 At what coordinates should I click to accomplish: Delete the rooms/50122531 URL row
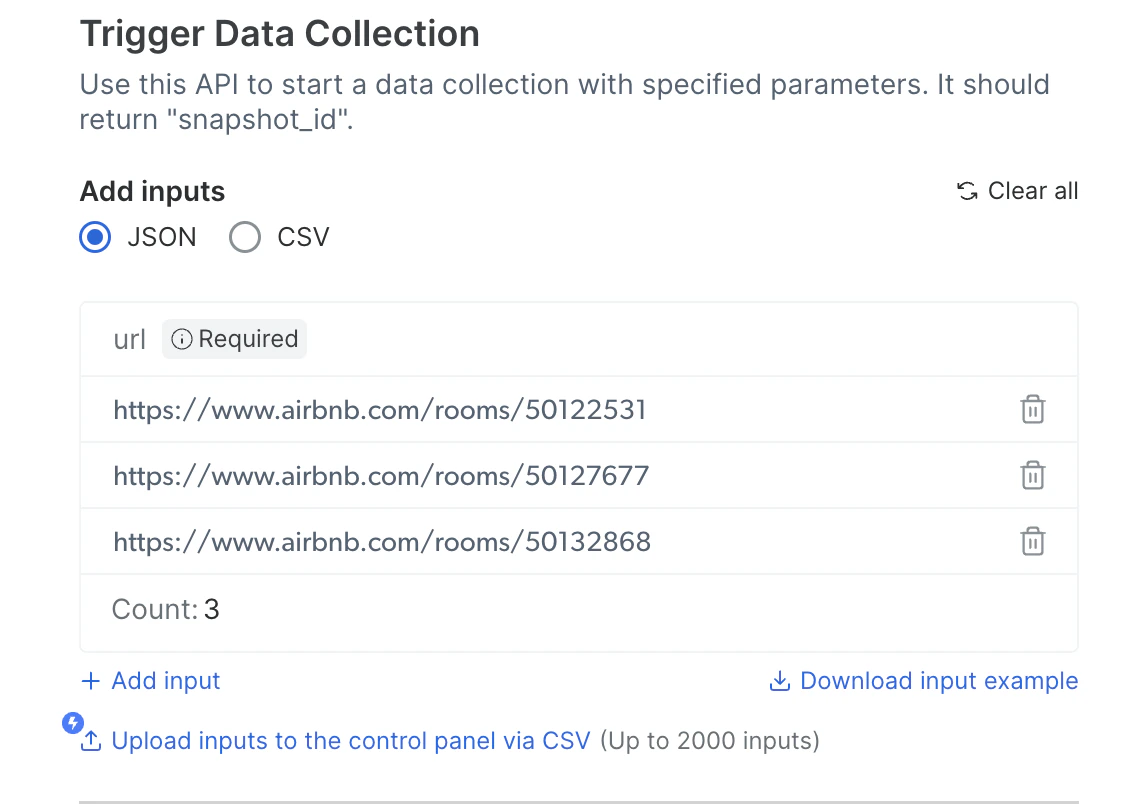point(1032,409)
